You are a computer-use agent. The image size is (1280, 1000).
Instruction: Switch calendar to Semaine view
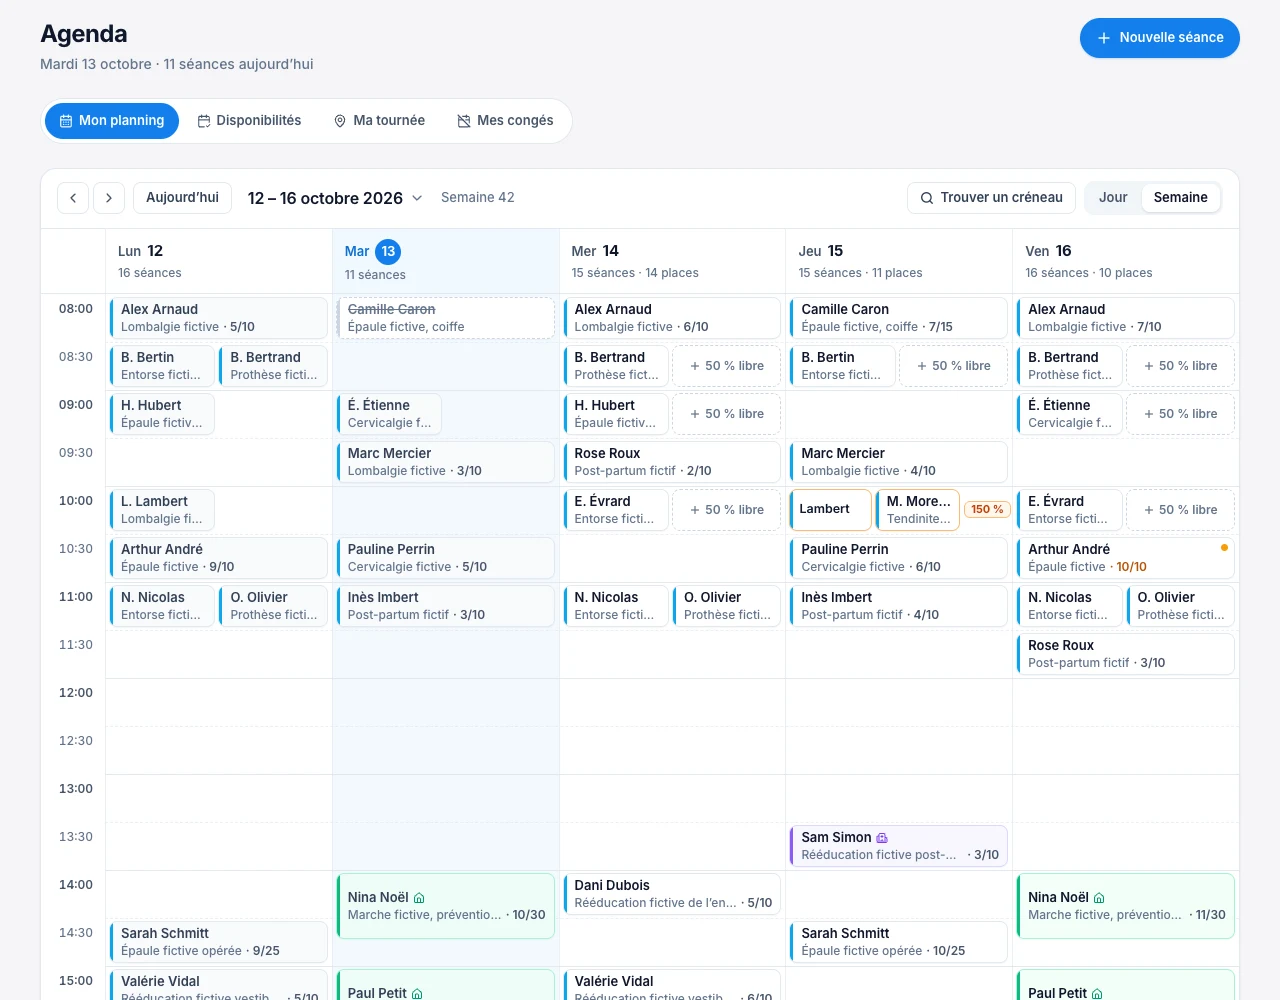pyautogui.click(x=1181, y=198)
